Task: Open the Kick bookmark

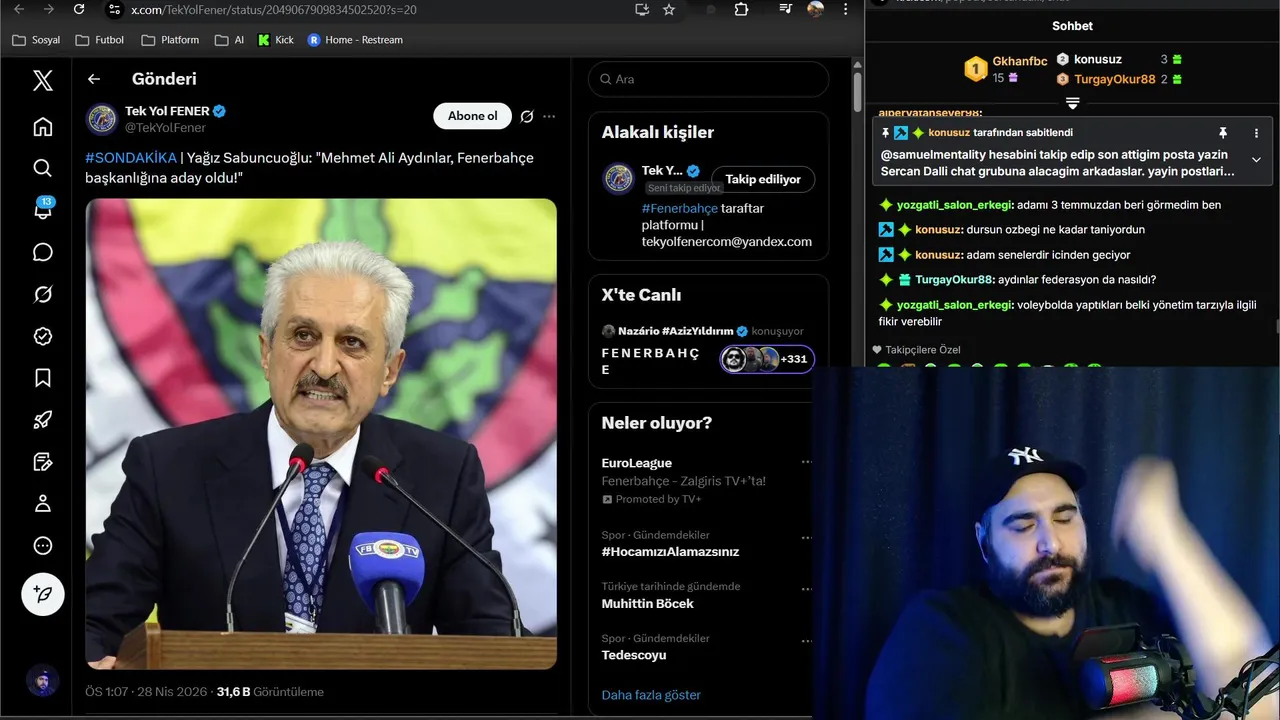Action: [276, 40]
